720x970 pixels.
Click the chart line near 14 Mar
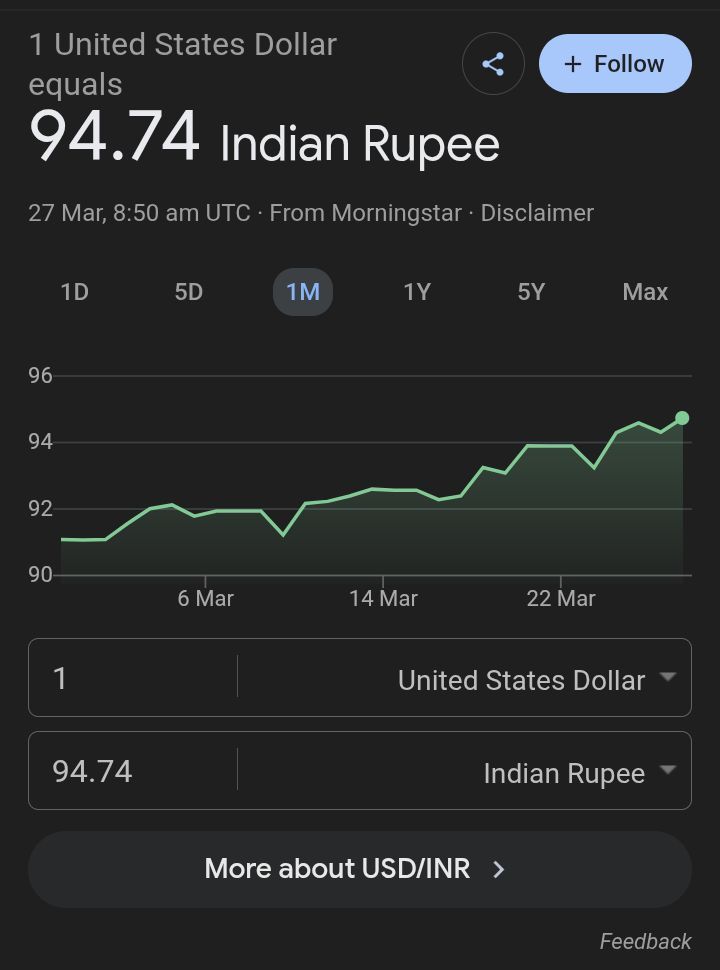pos(383,490)
